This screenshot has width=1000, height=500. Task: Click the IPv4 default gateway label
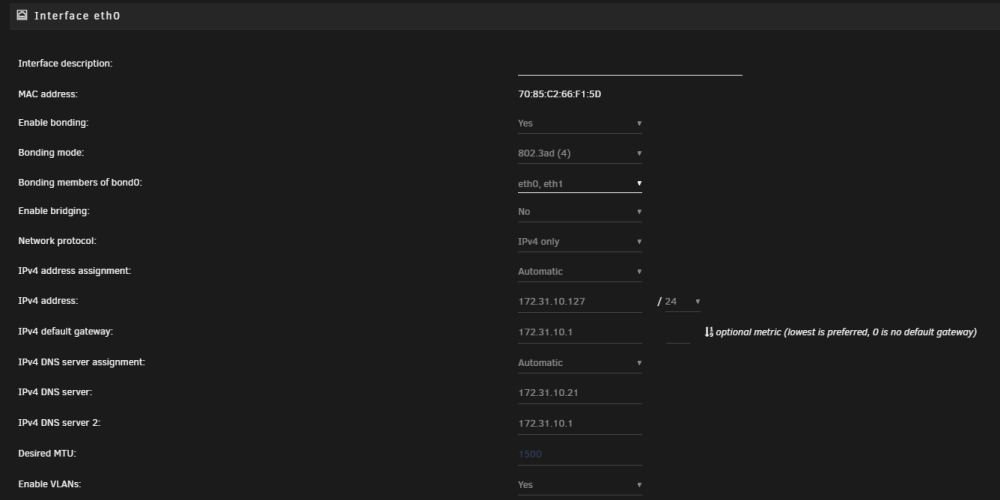pyautogui.click(x=65, y=332)
